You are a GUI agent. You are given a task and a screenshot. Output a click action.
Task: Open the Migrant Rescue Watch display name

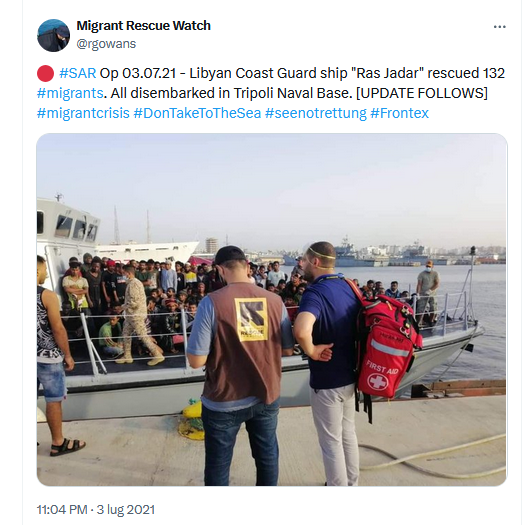click(143, 26)
